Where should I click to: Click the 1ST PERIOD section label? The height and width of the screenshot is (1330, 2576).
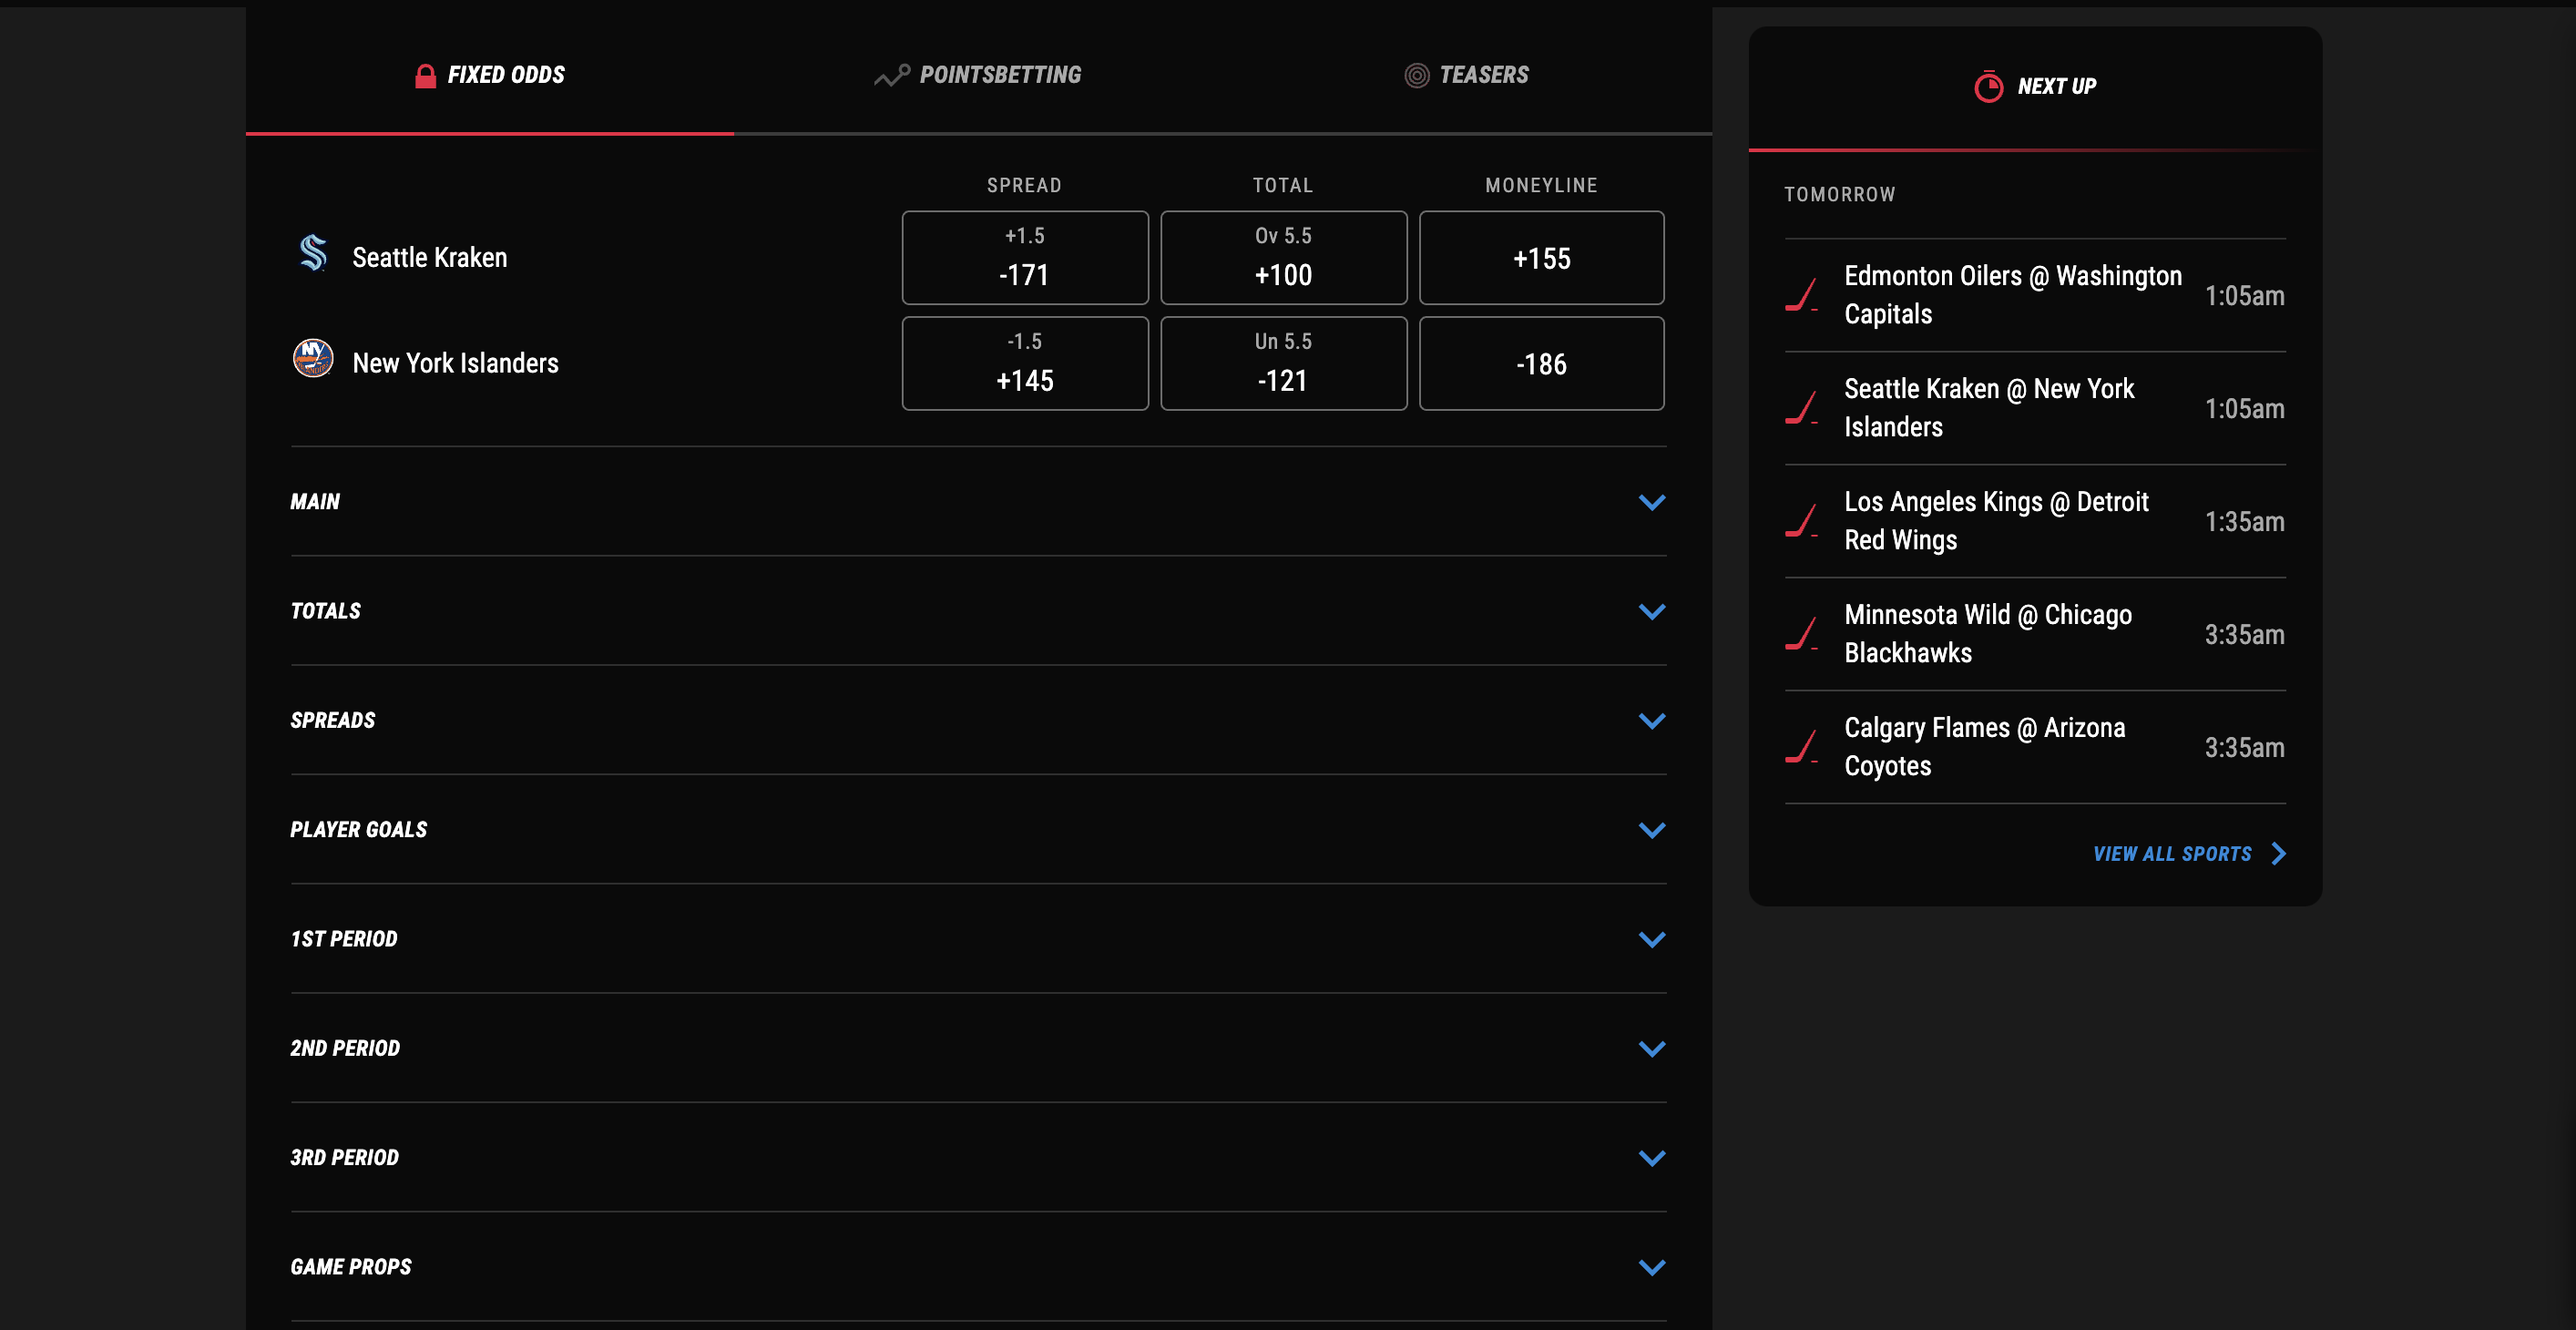[343, 939]
